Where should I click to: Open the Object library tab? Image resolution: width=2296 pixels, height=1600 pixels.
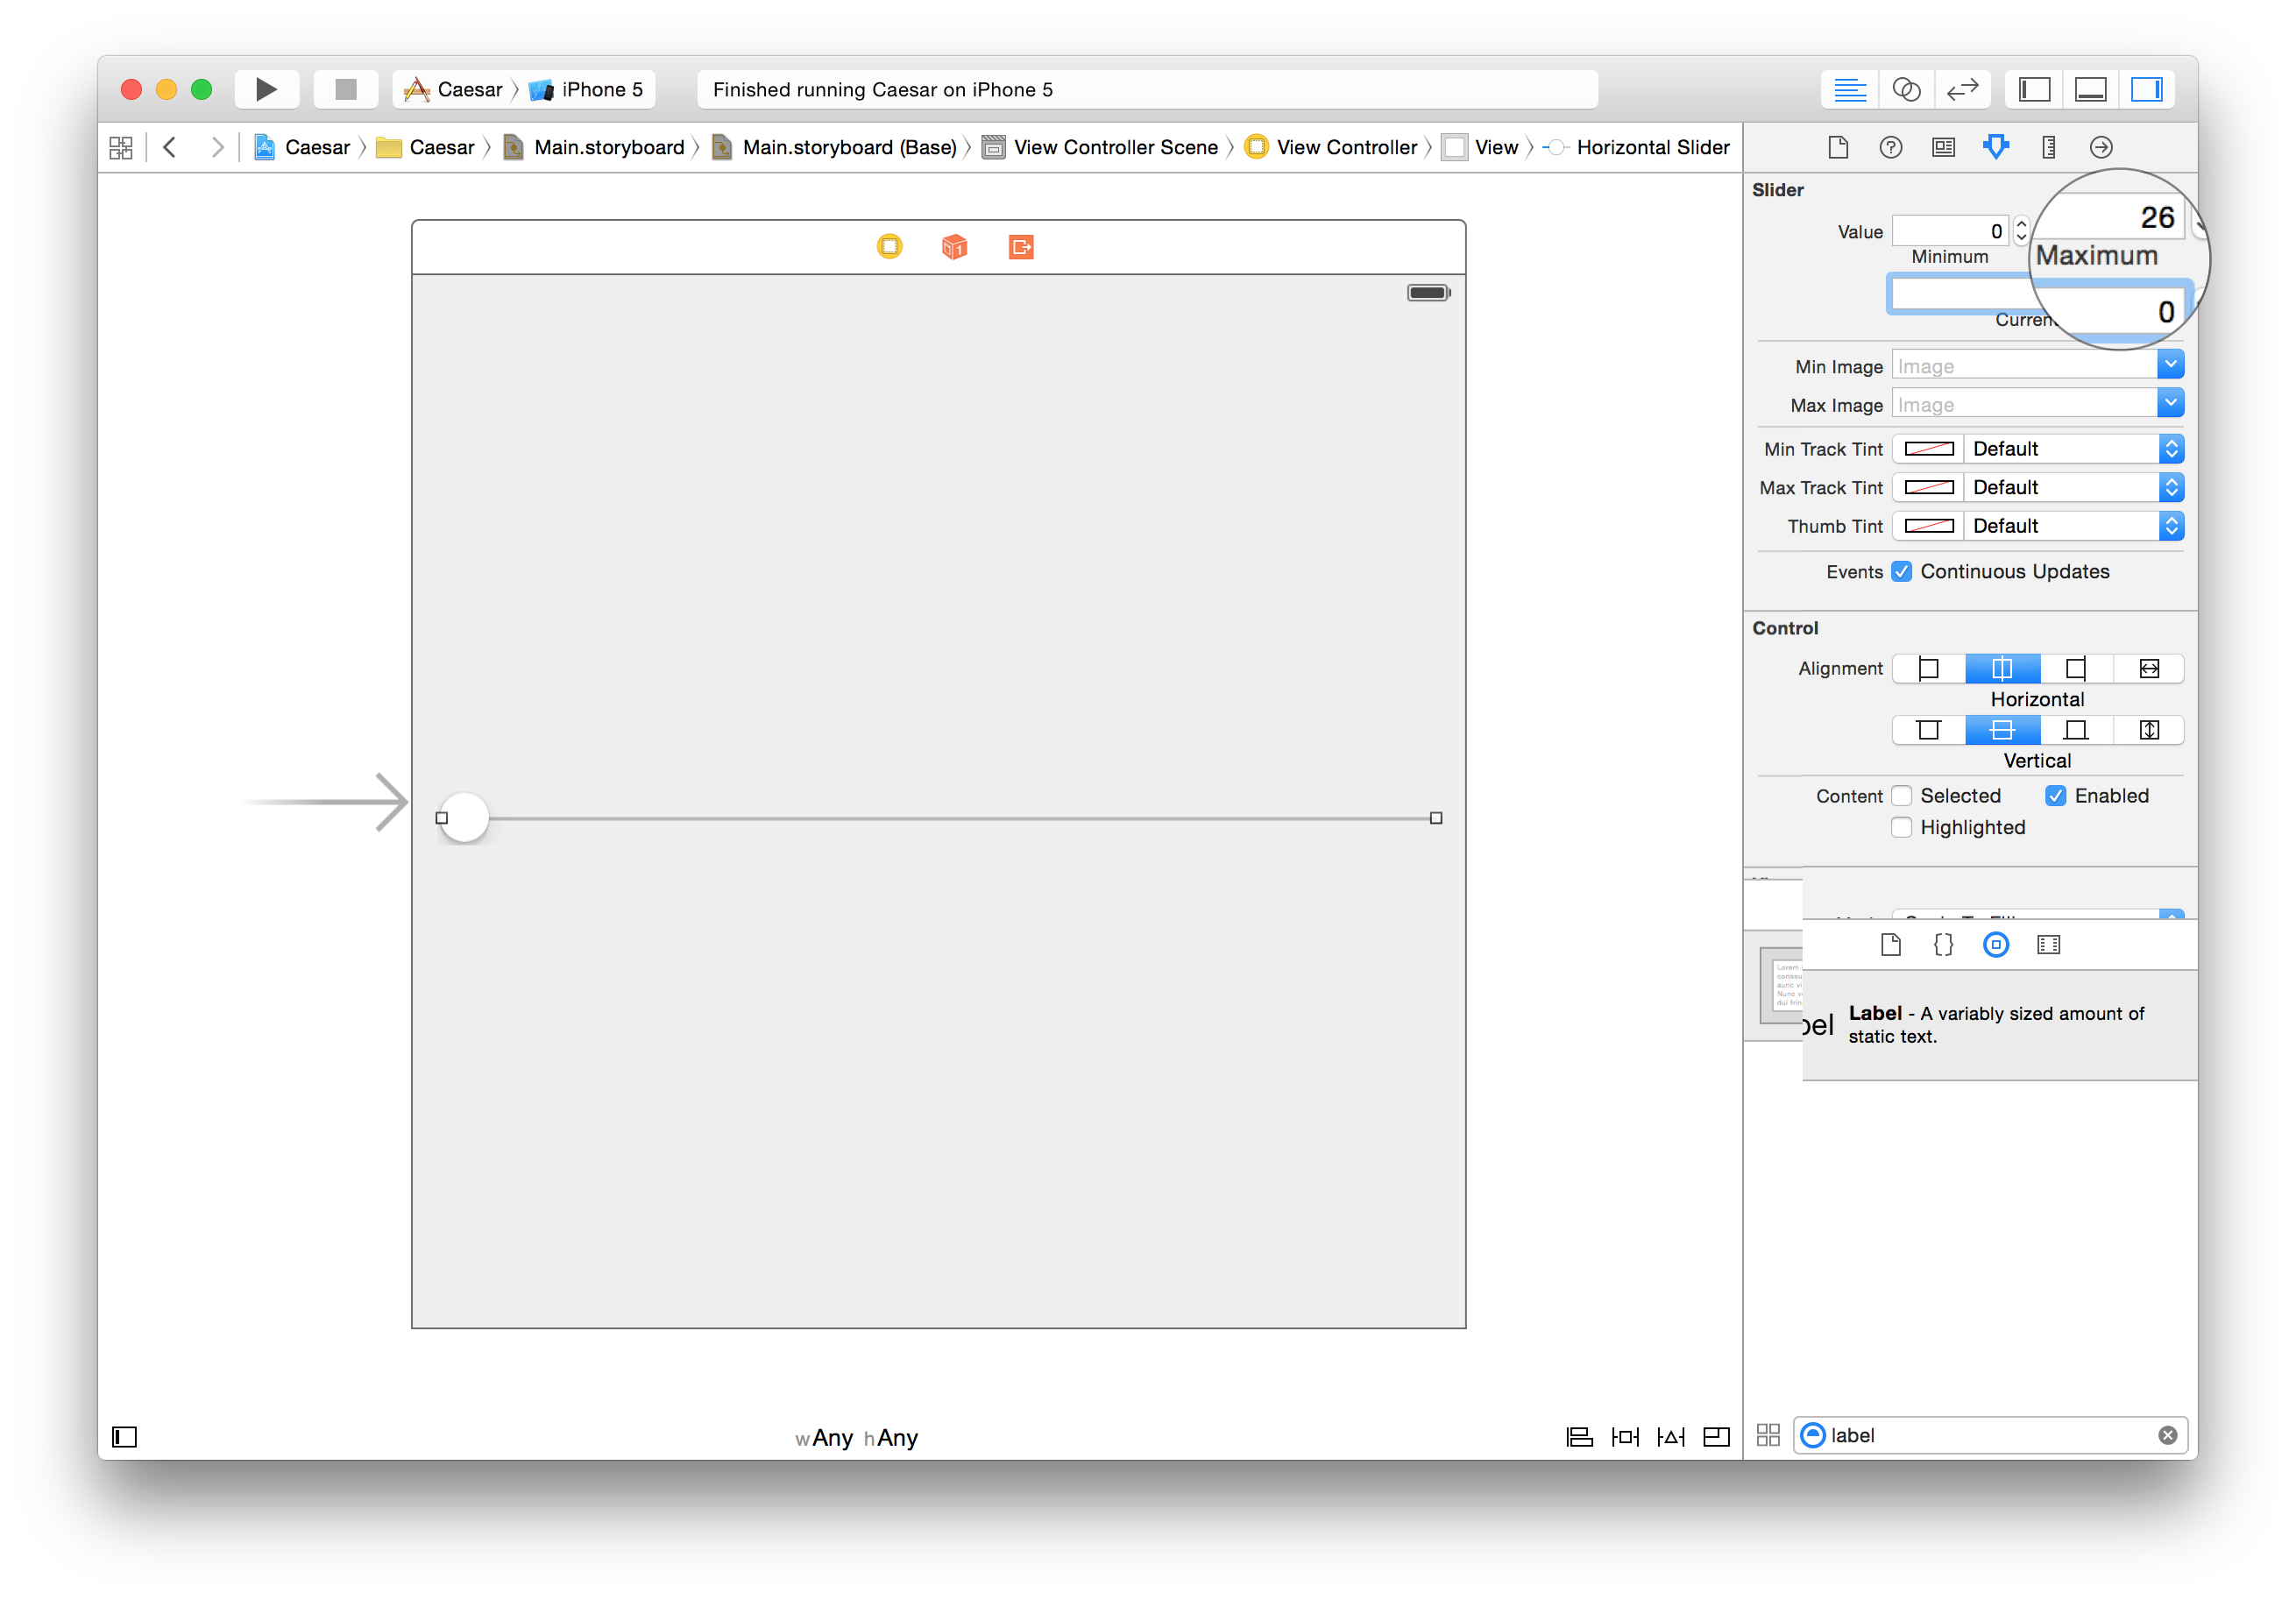[x=1996, y=945]
